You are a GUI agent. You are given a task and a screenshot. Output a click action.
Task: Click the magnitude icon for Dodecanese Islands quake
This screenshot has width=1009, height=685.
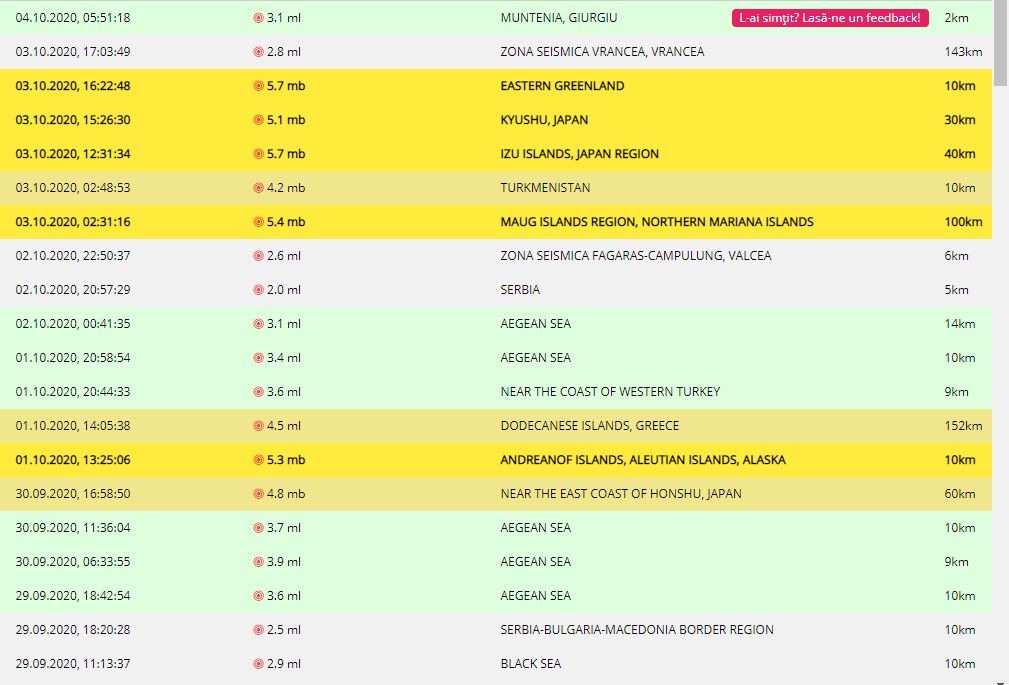coord(258,426)
